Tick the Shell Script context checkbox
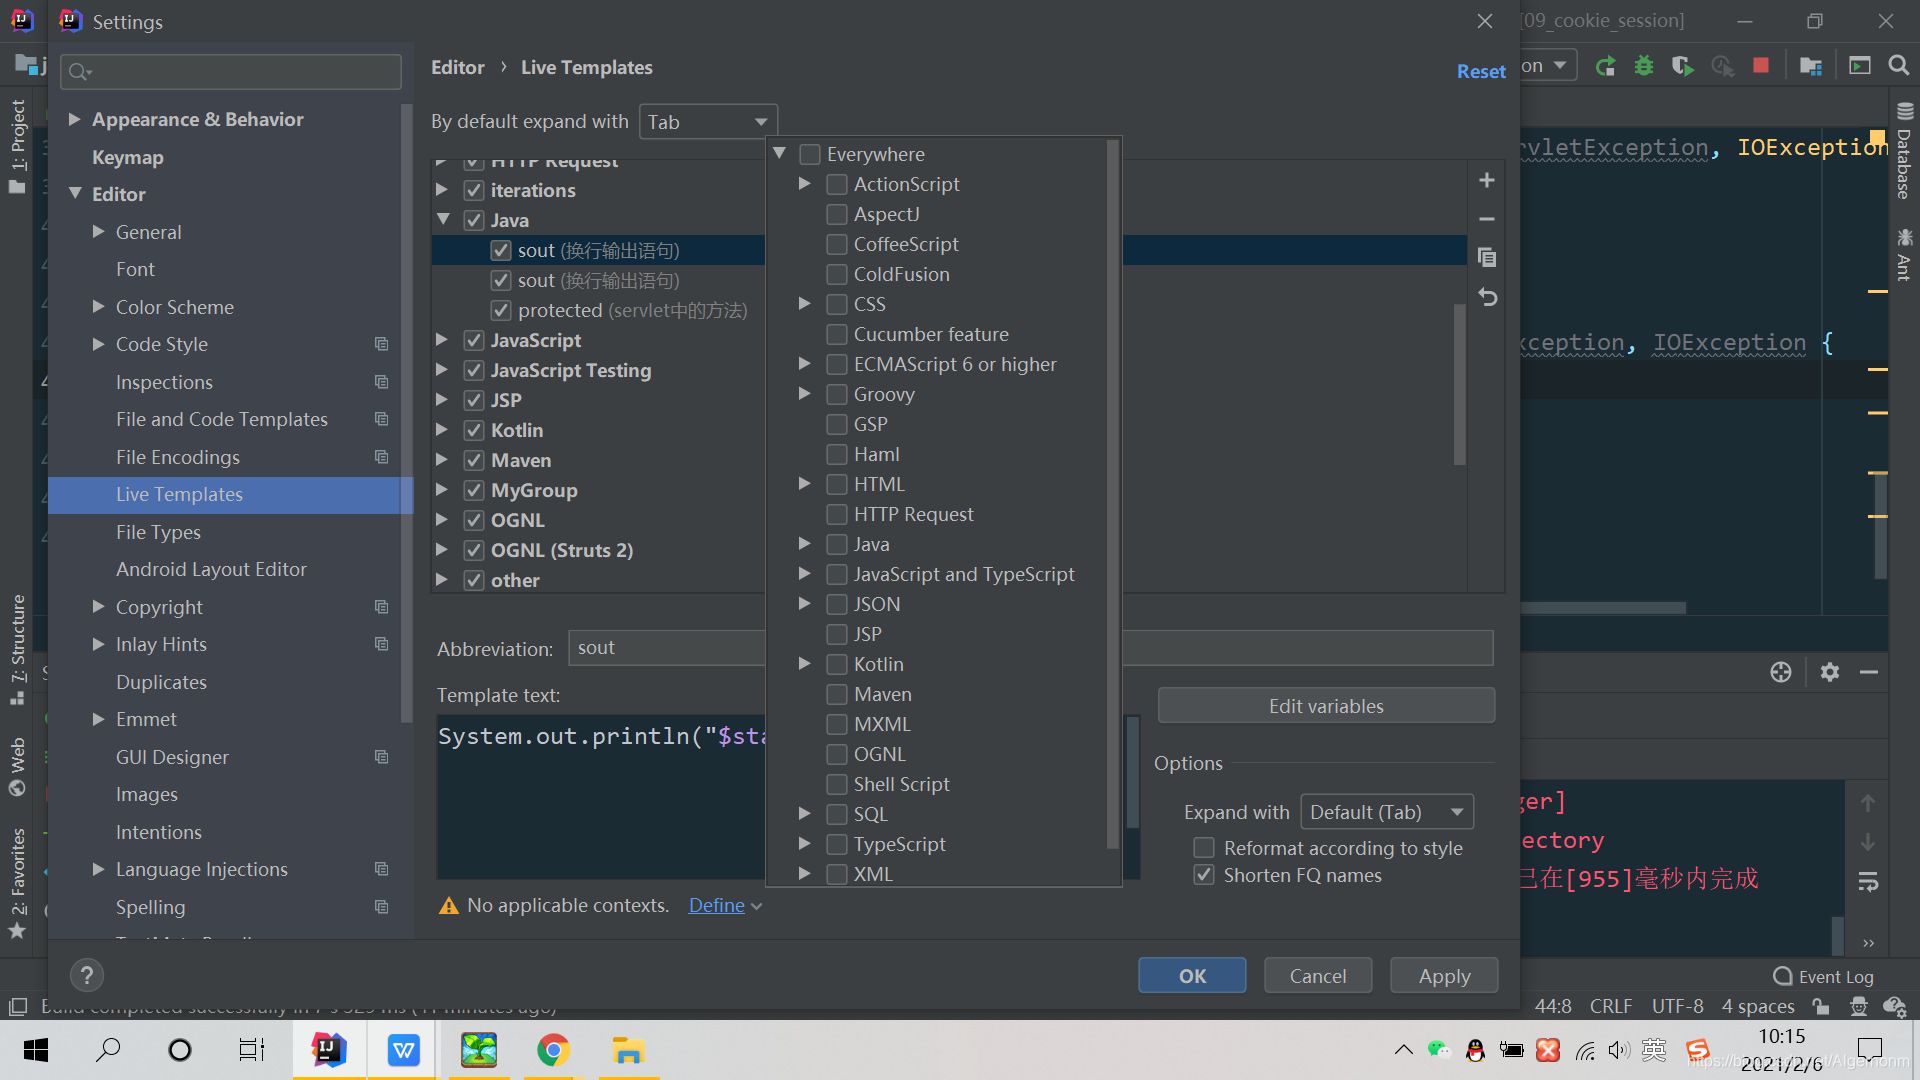This screenshot has height=1080, width=1920. [837, 784]
